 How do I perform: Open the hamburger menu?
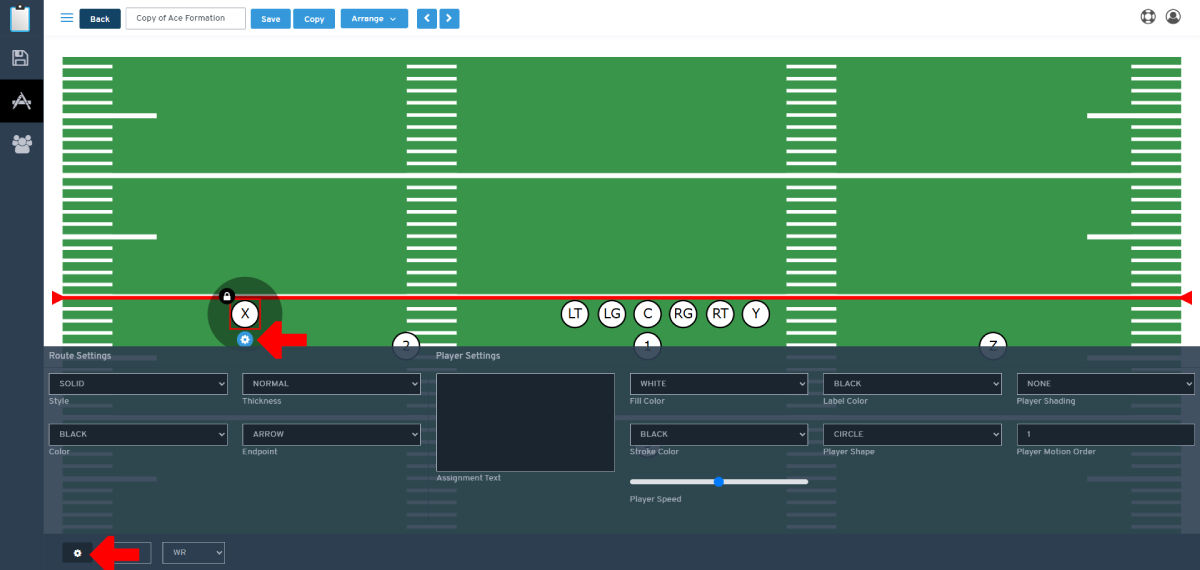(x=67, y=18)
